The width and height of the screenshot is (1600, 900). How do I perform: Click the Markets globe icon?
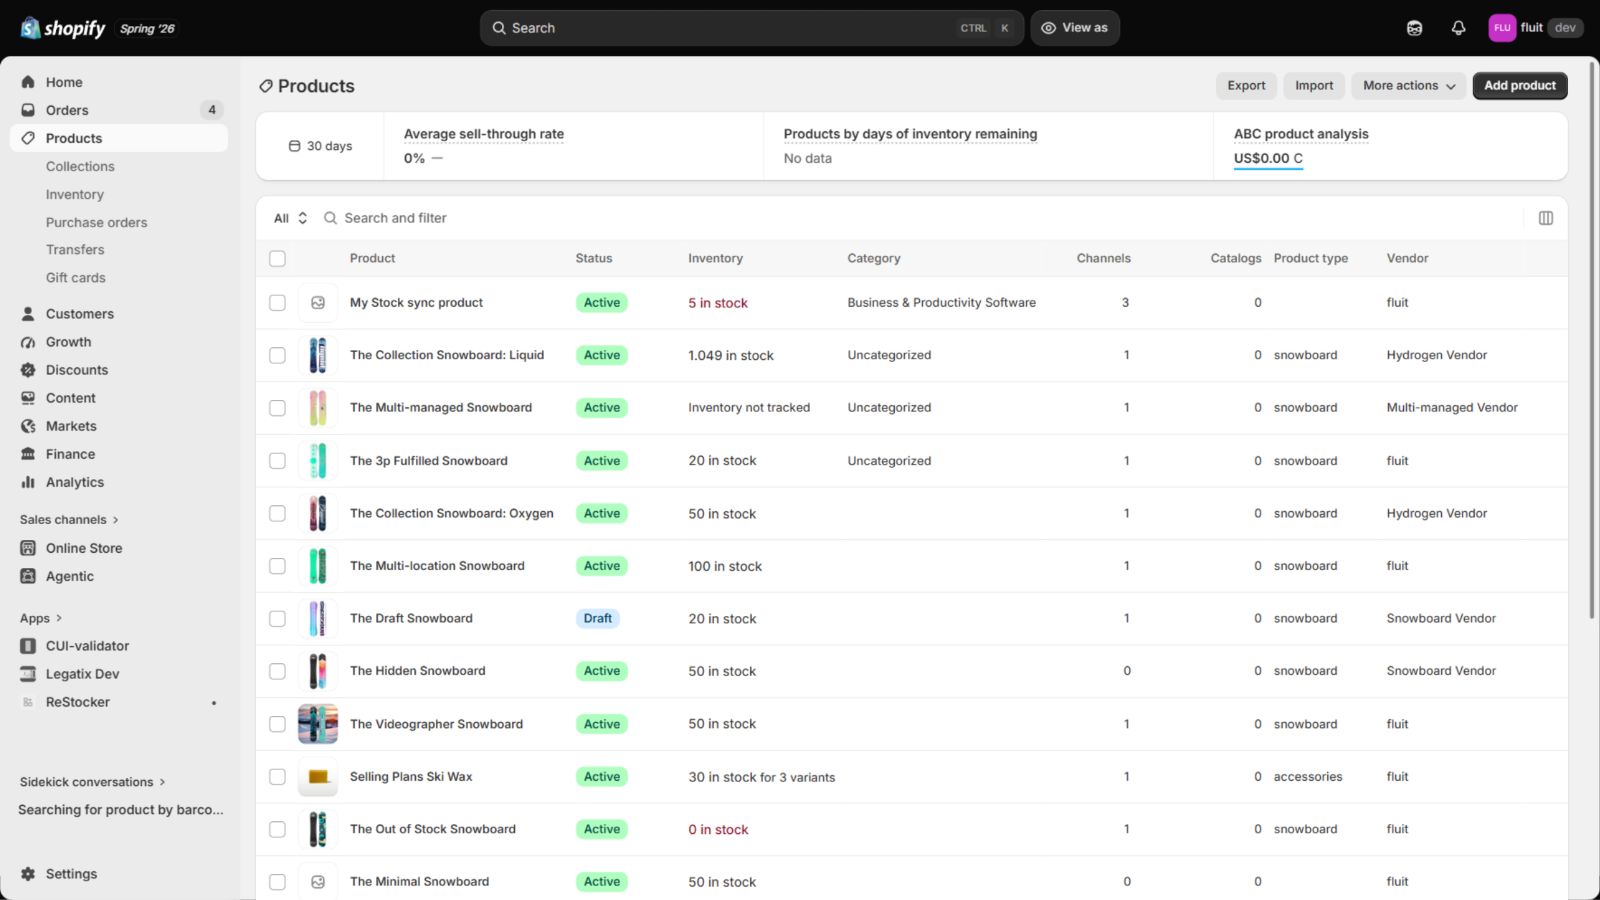[x=28, y=426]
